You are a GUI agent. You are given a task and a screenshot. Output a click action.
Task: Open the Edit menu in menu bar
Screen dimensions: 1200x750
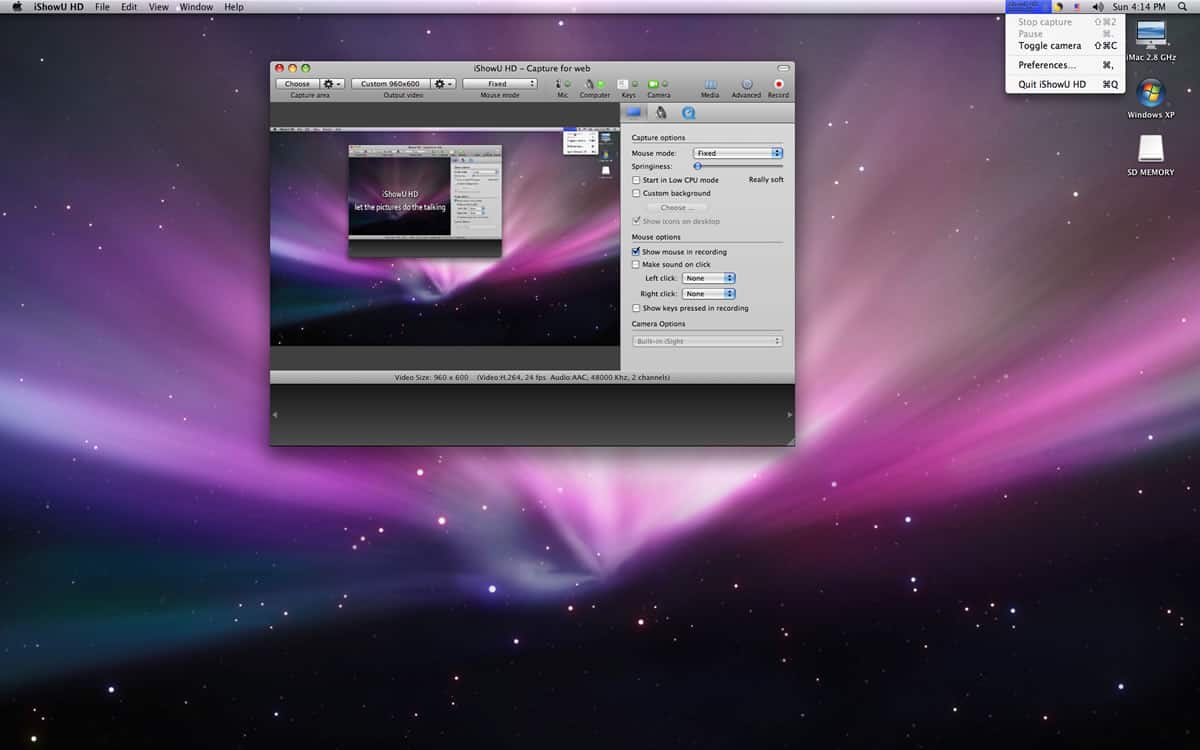click(x=129, y=7)
